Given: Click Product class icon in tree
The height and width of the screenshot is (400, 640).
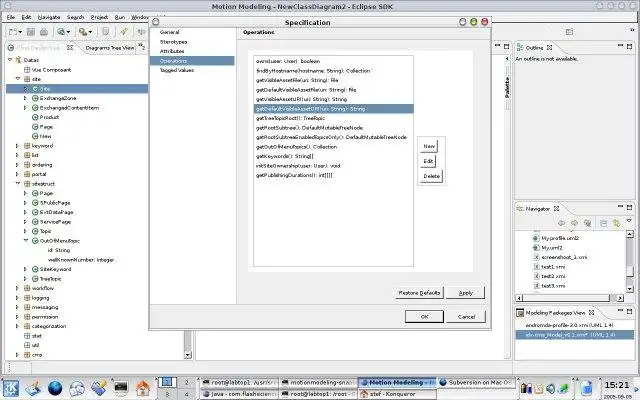Looking at the screenshot, I should point(35,117).
